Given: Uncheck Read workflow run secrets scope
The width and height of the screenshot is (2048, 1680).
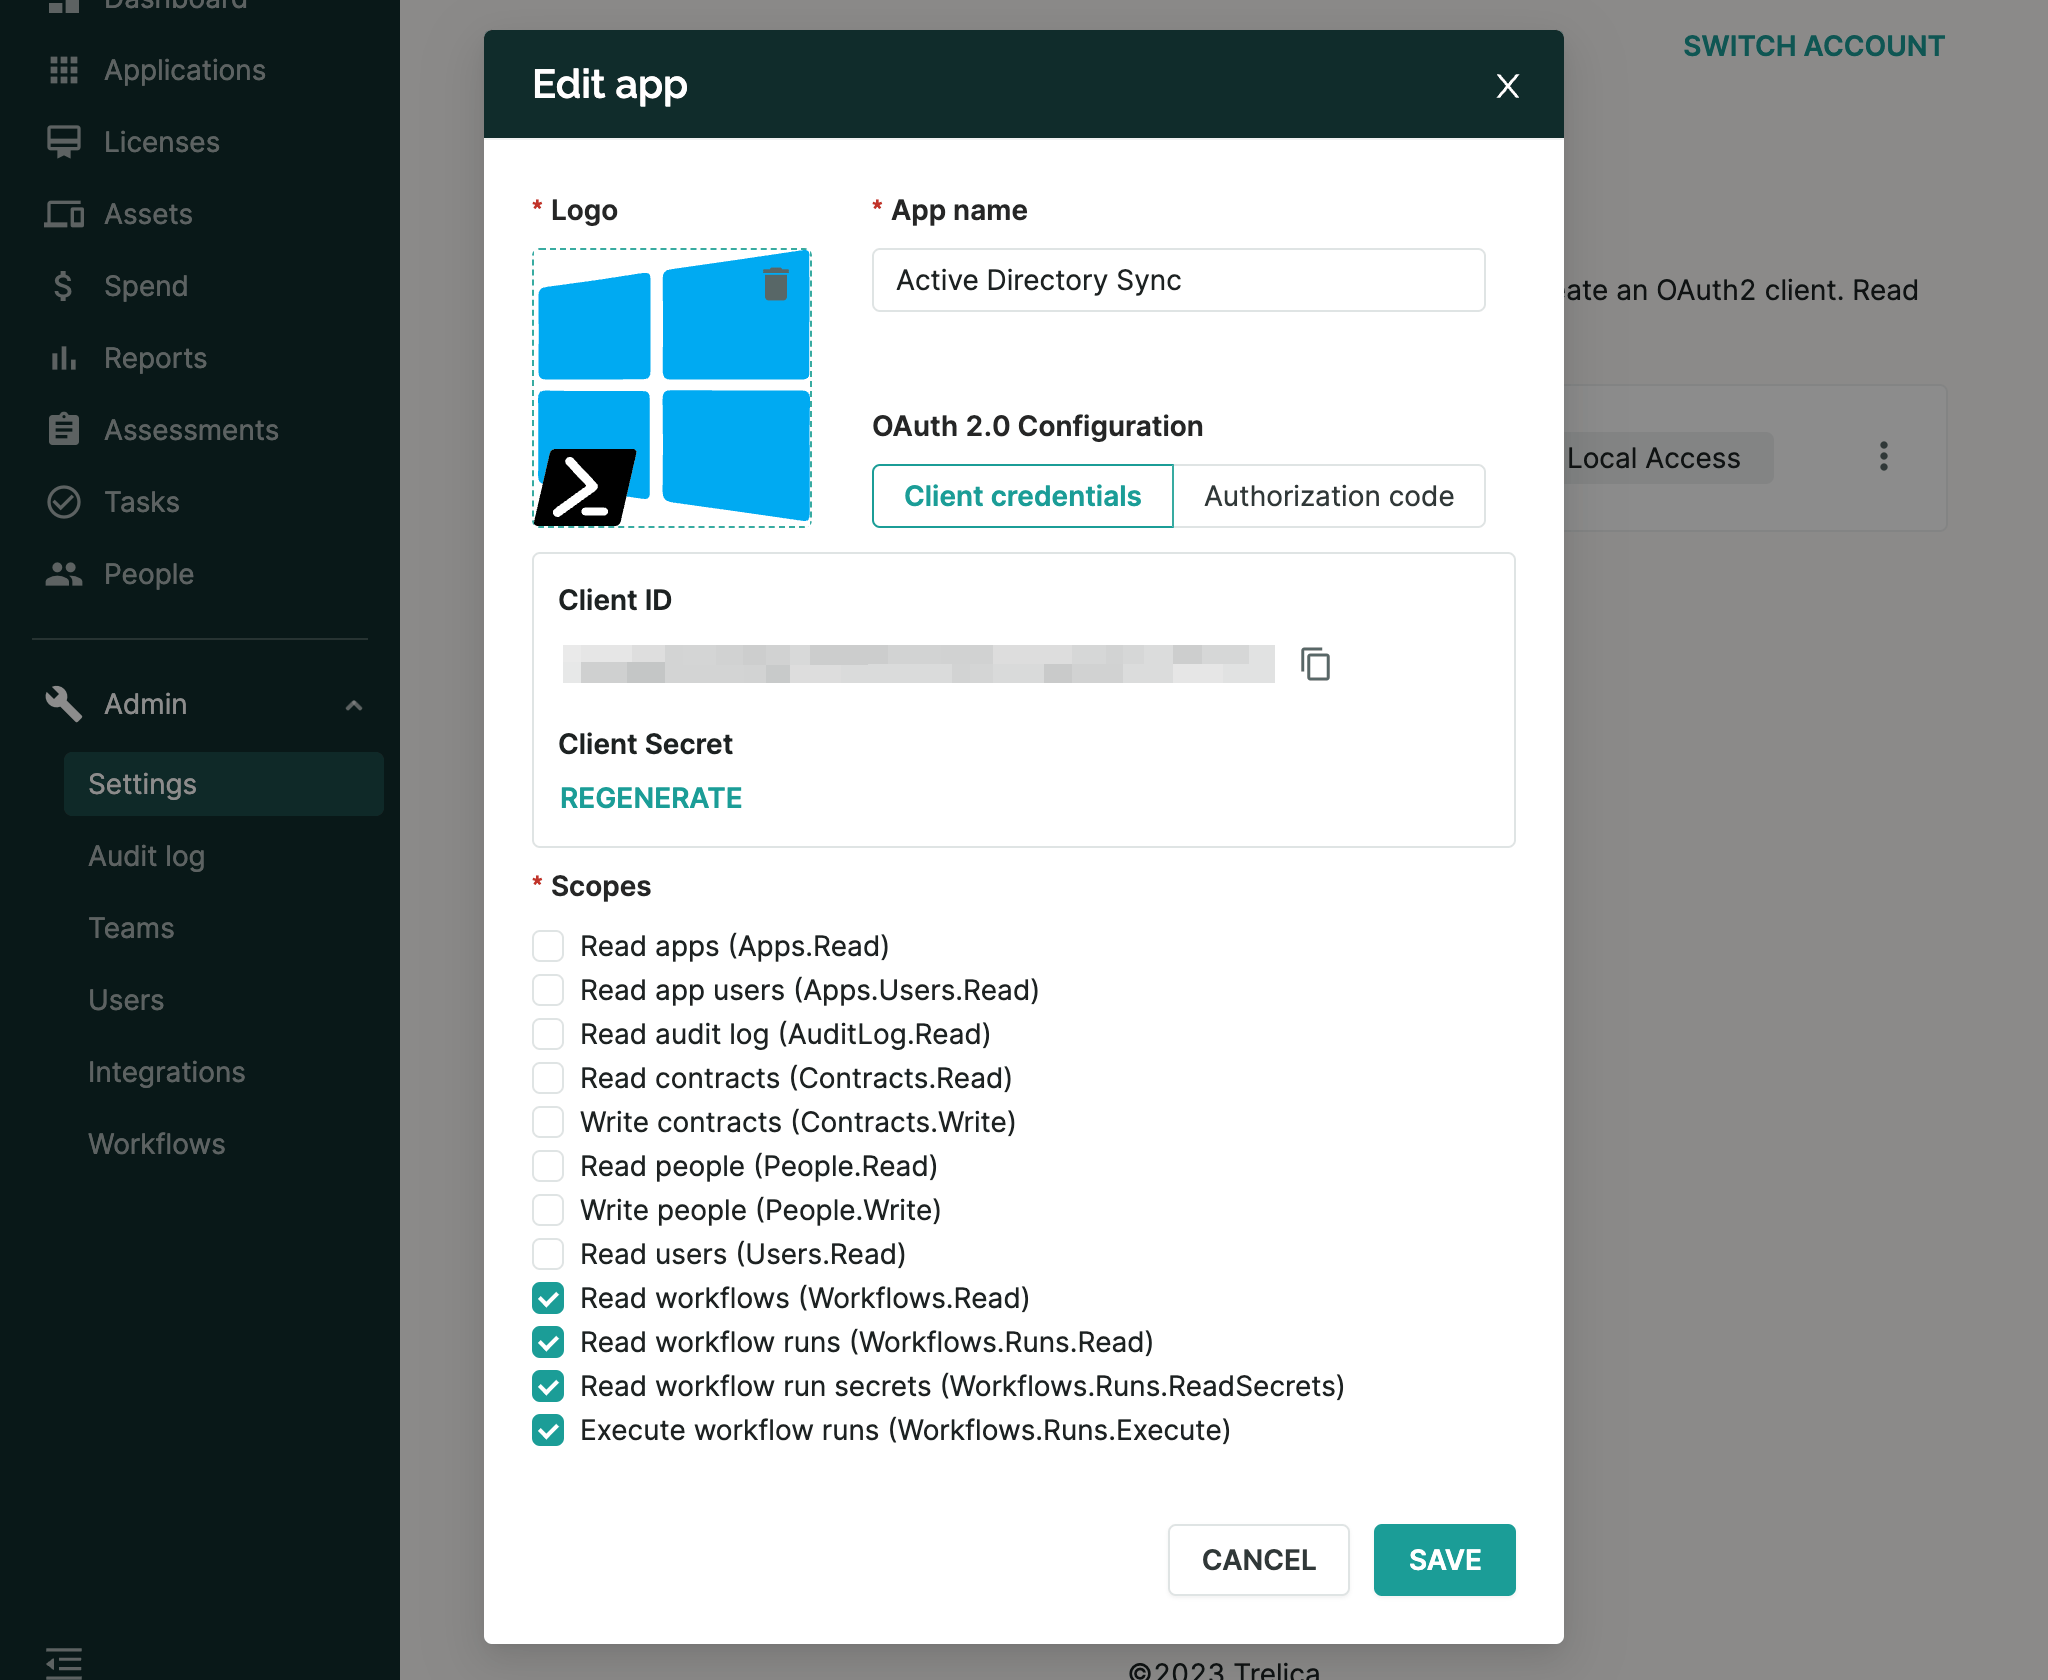Looking at the screenshot, I should [x=548, y=1386].
